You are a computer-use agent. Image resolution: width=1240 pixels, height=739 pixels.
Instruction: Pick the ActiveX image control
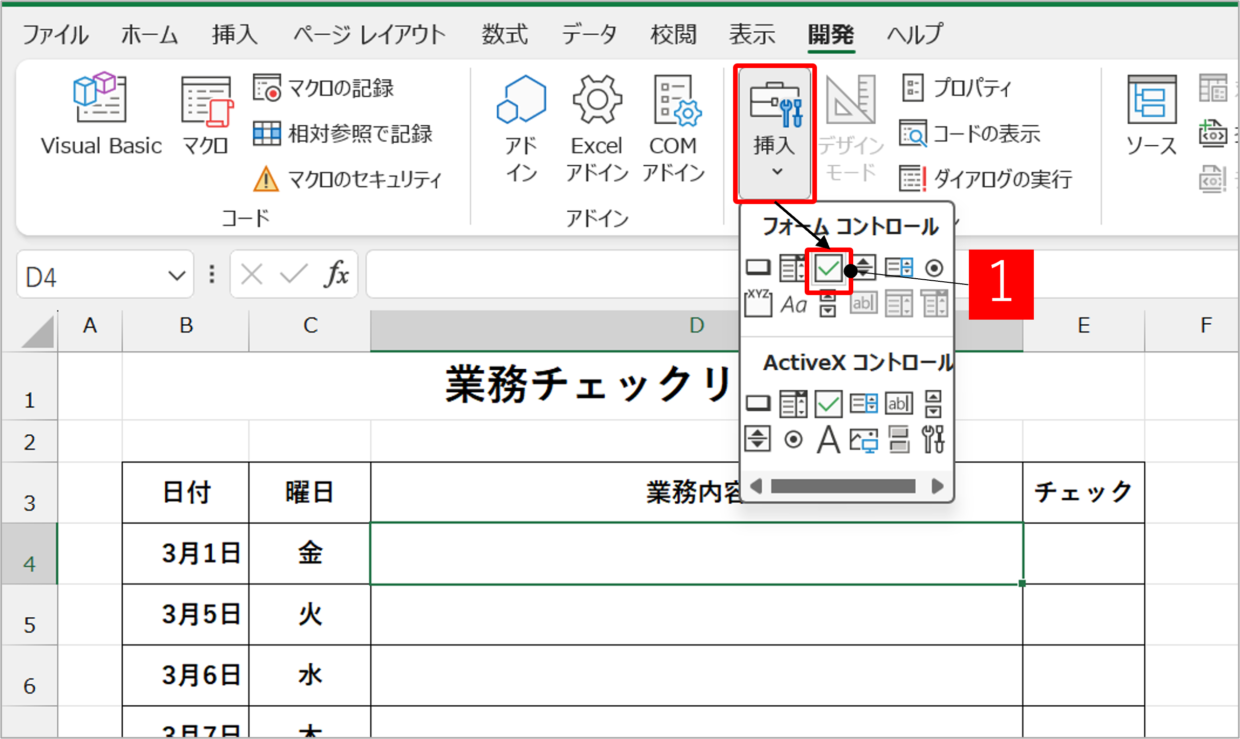pyautogui.click(x=863, y=439)
